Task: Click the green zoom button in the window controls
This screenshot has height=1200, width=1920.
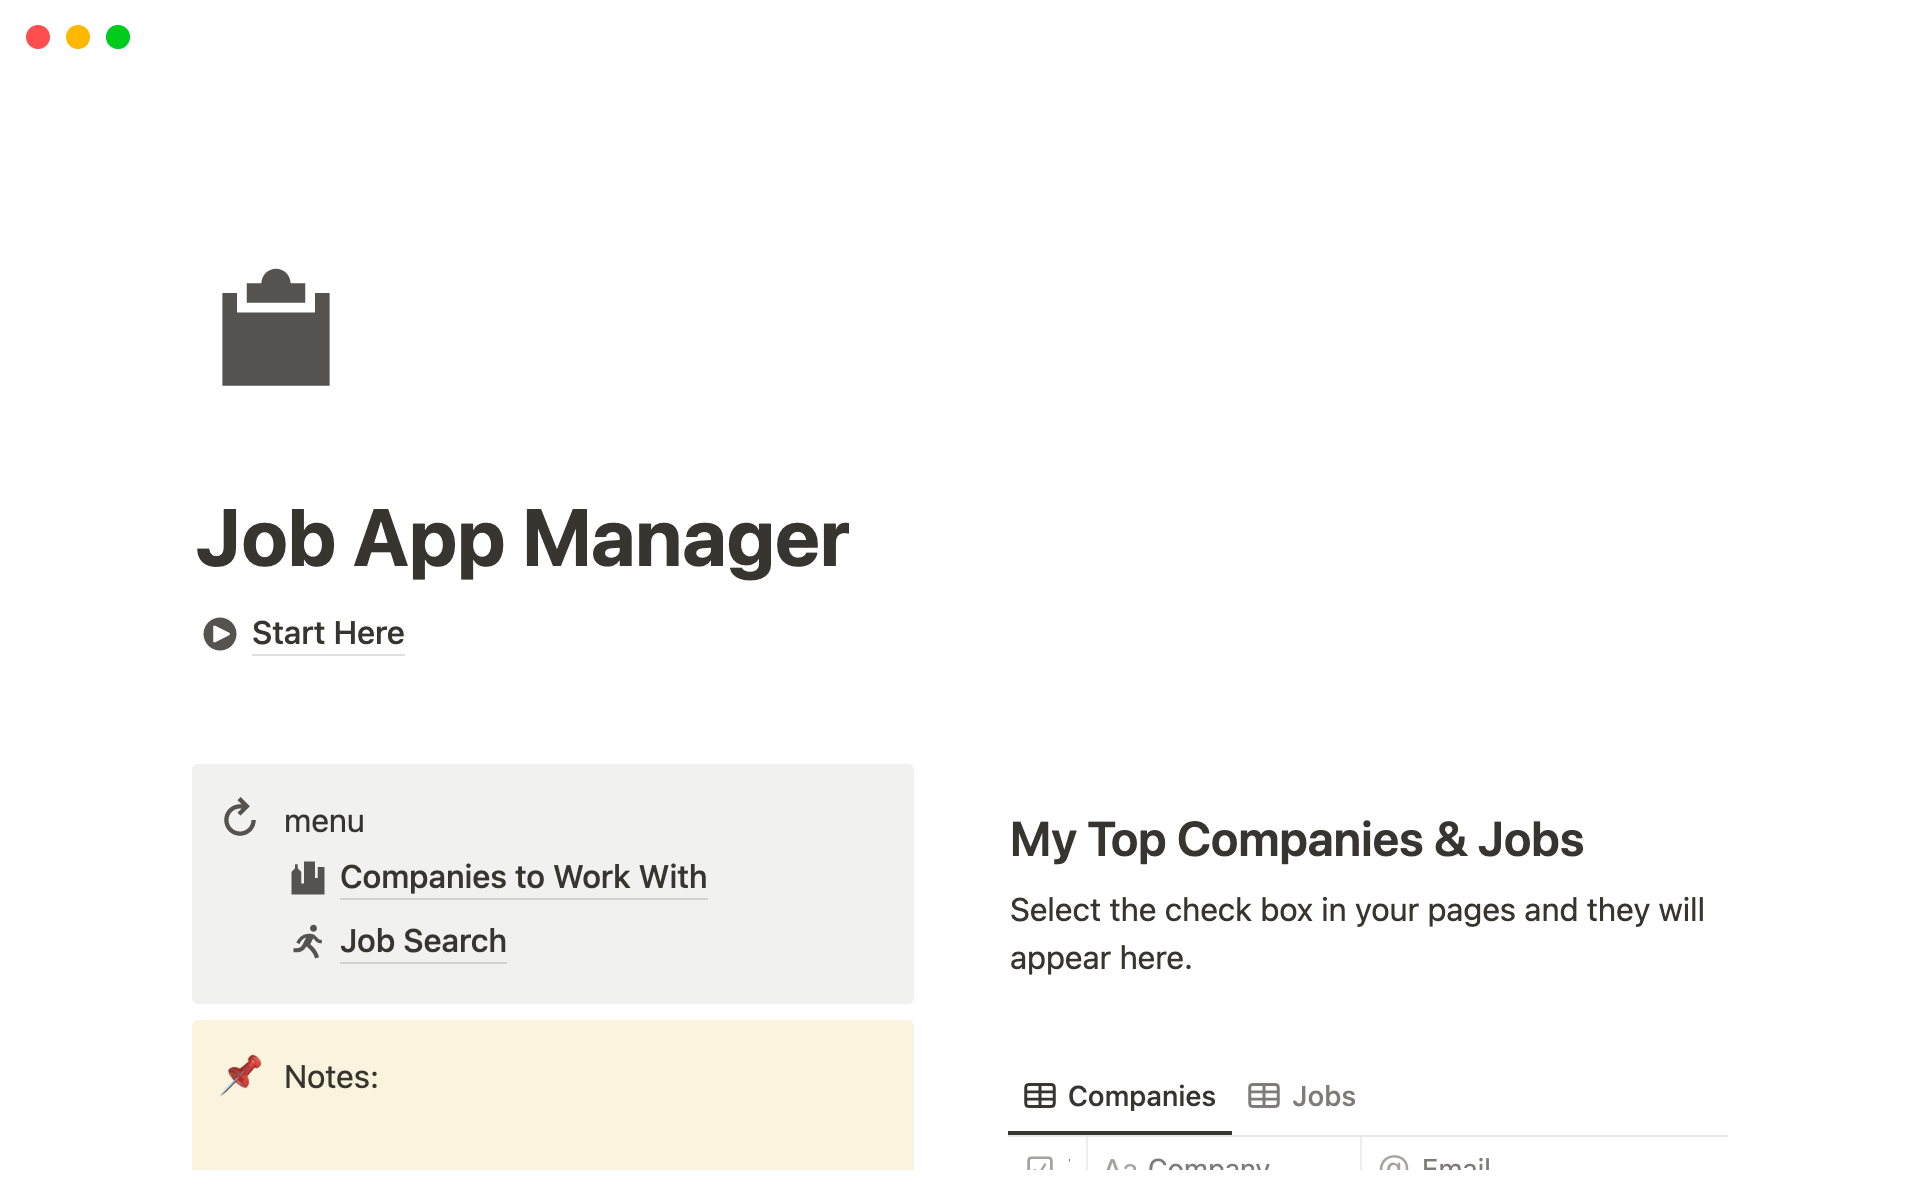Action: (x=117, y=37)
